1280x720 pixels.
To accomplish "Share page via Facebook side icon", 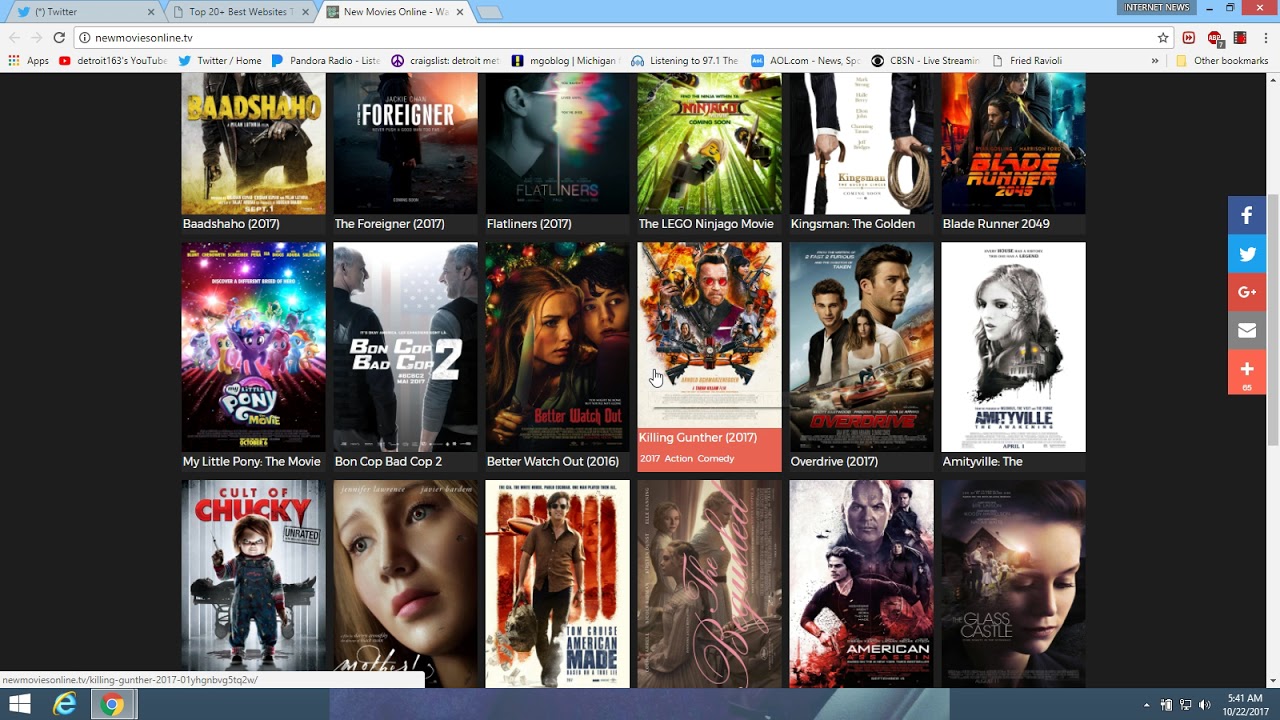I will (x=1247, y=215).
